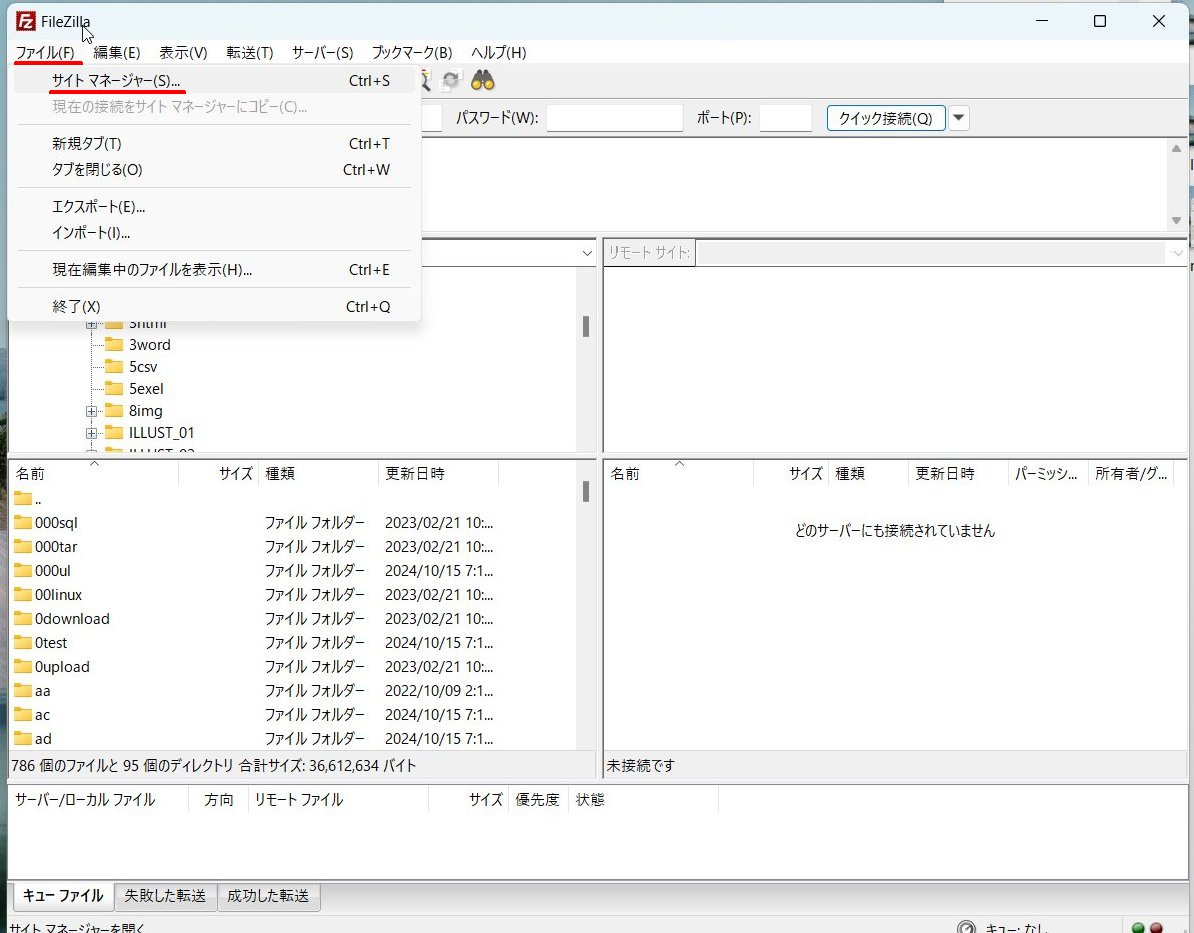The width and height of the screenshot is (1194, 933).
Task: Click the local folder tree scrollbar thumb
Action: coord(586,326)
